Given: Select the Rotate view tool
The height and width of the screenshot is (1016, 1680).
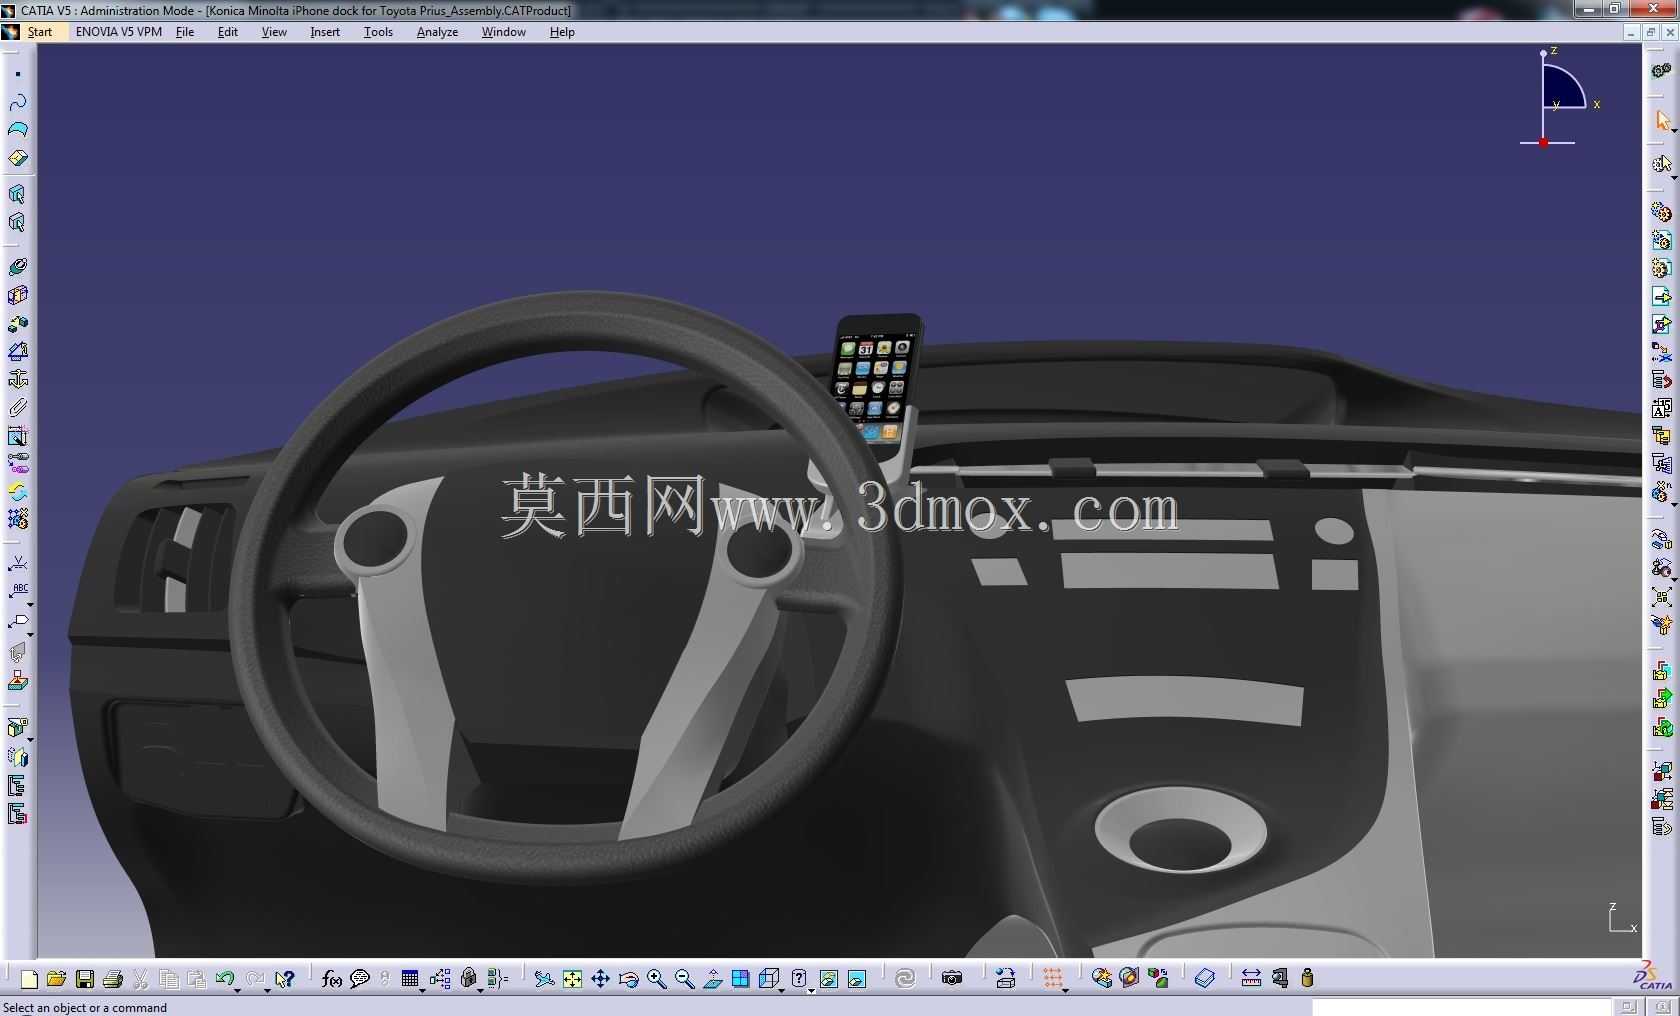Looking at the screenshot, I should pyautogui.click(x=628, y=979).
